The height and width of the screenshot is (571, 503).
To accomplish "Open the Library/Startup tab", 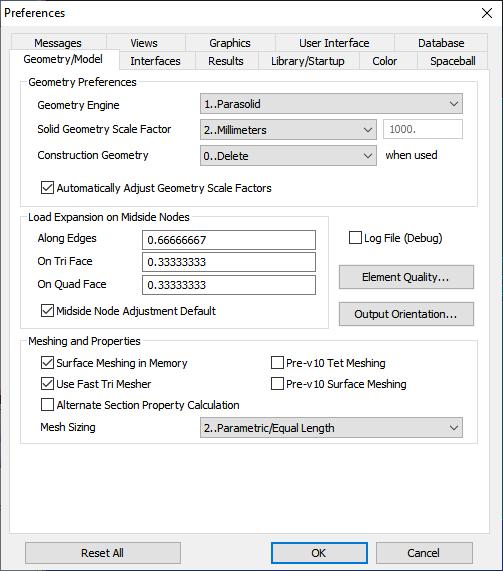I will coord(308,61).
